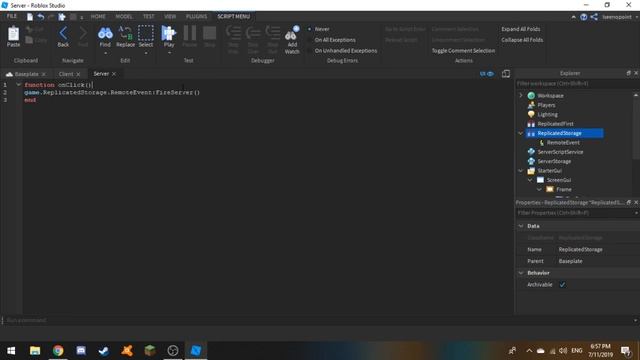Click Expand All Folds
Screen dimensions: 640x360
[521, 29]
